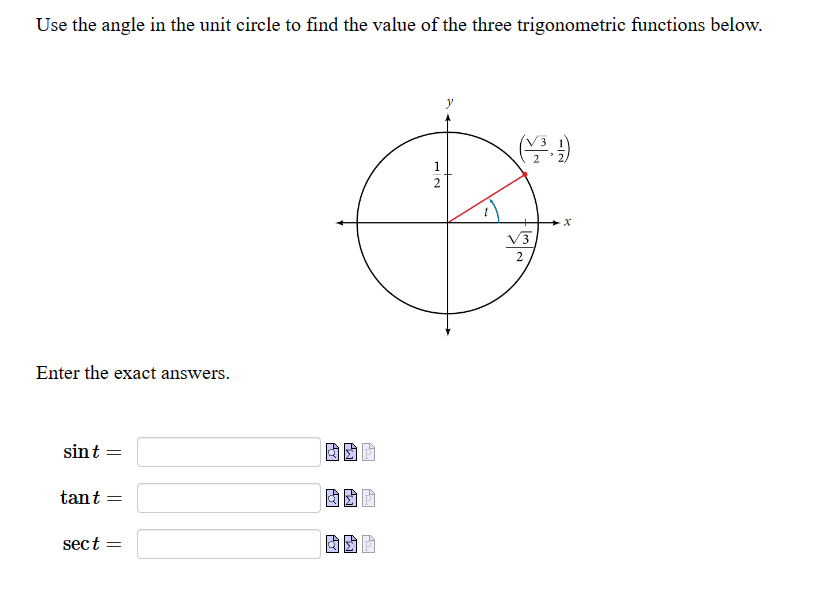This screenshot has height=603, width=822.
Task: Open the equation editor beside tan t
Action: [x=349, y=498]
